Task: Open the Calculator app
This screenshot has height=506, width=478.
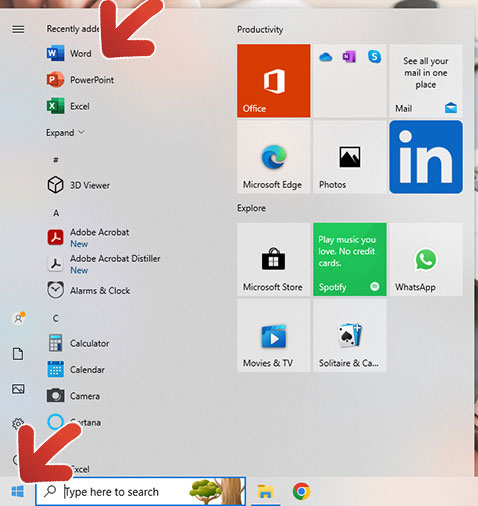Action: (x=78, y=343)
